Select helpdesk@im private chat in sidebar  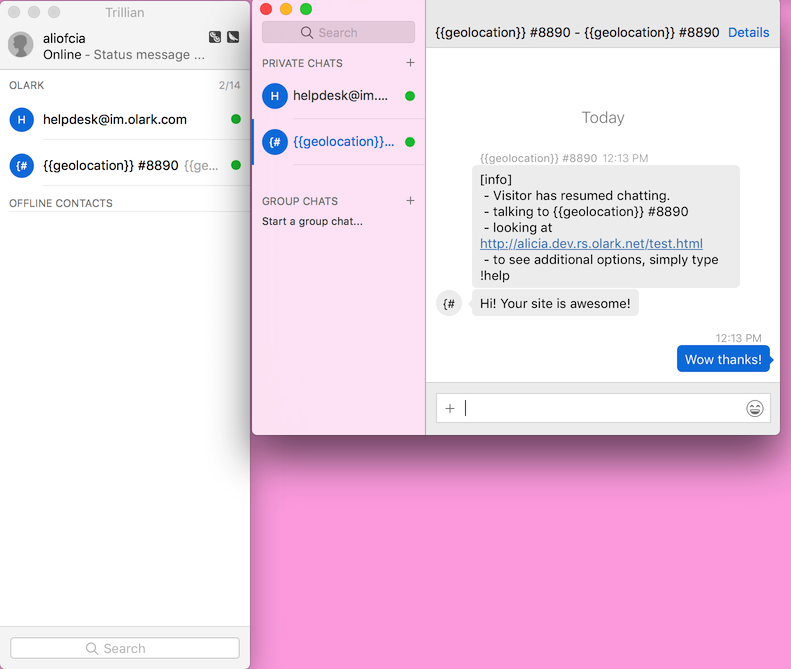338,96
